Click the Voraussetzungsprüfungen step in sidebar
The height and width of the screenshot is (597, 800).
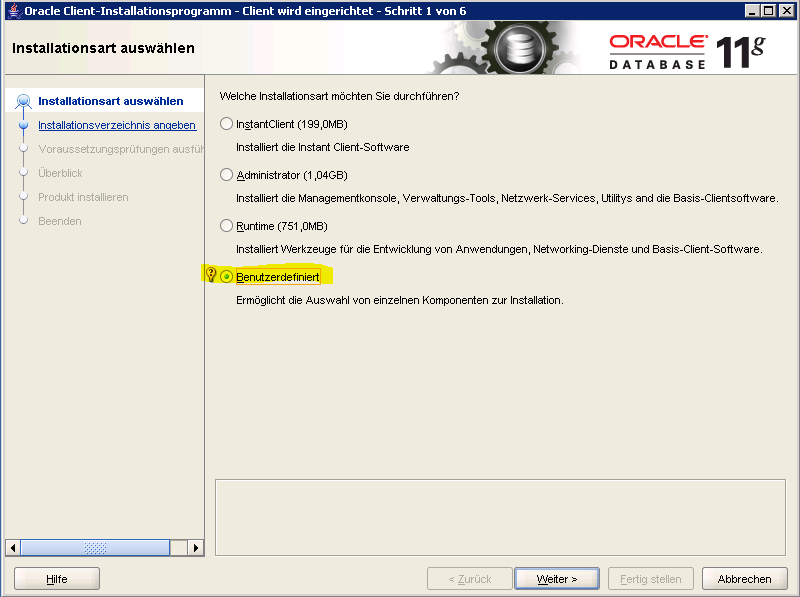pyautogui.click(x=121, y=149)
